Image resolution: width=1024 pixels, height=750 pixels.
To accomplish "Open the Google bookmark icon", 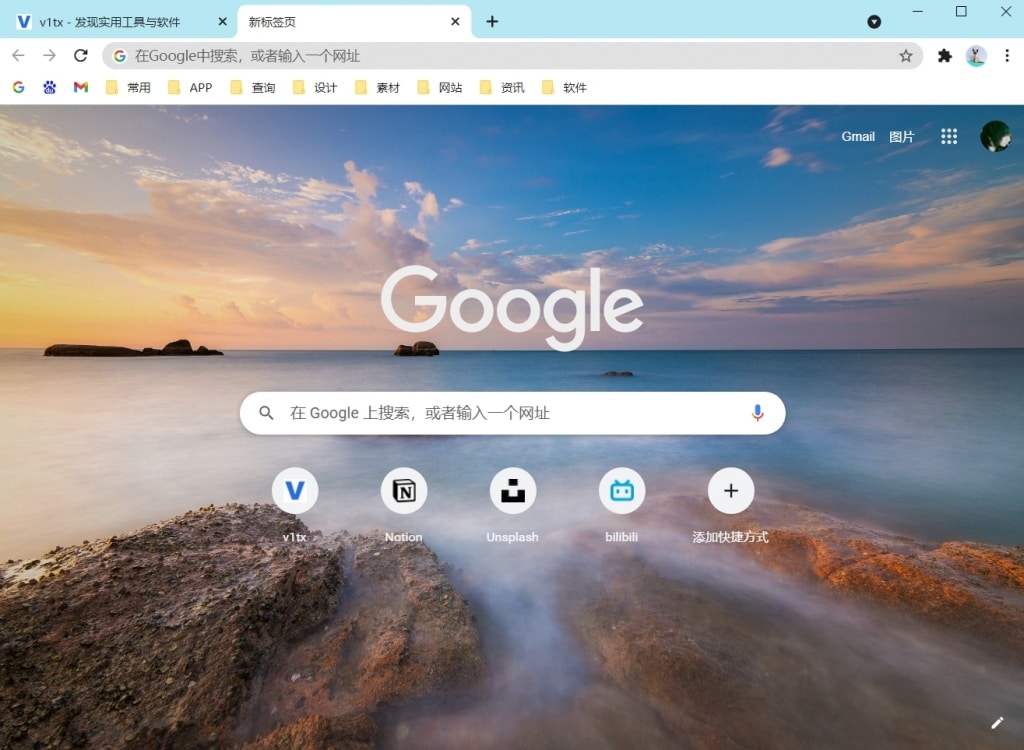I will [18, 87].
